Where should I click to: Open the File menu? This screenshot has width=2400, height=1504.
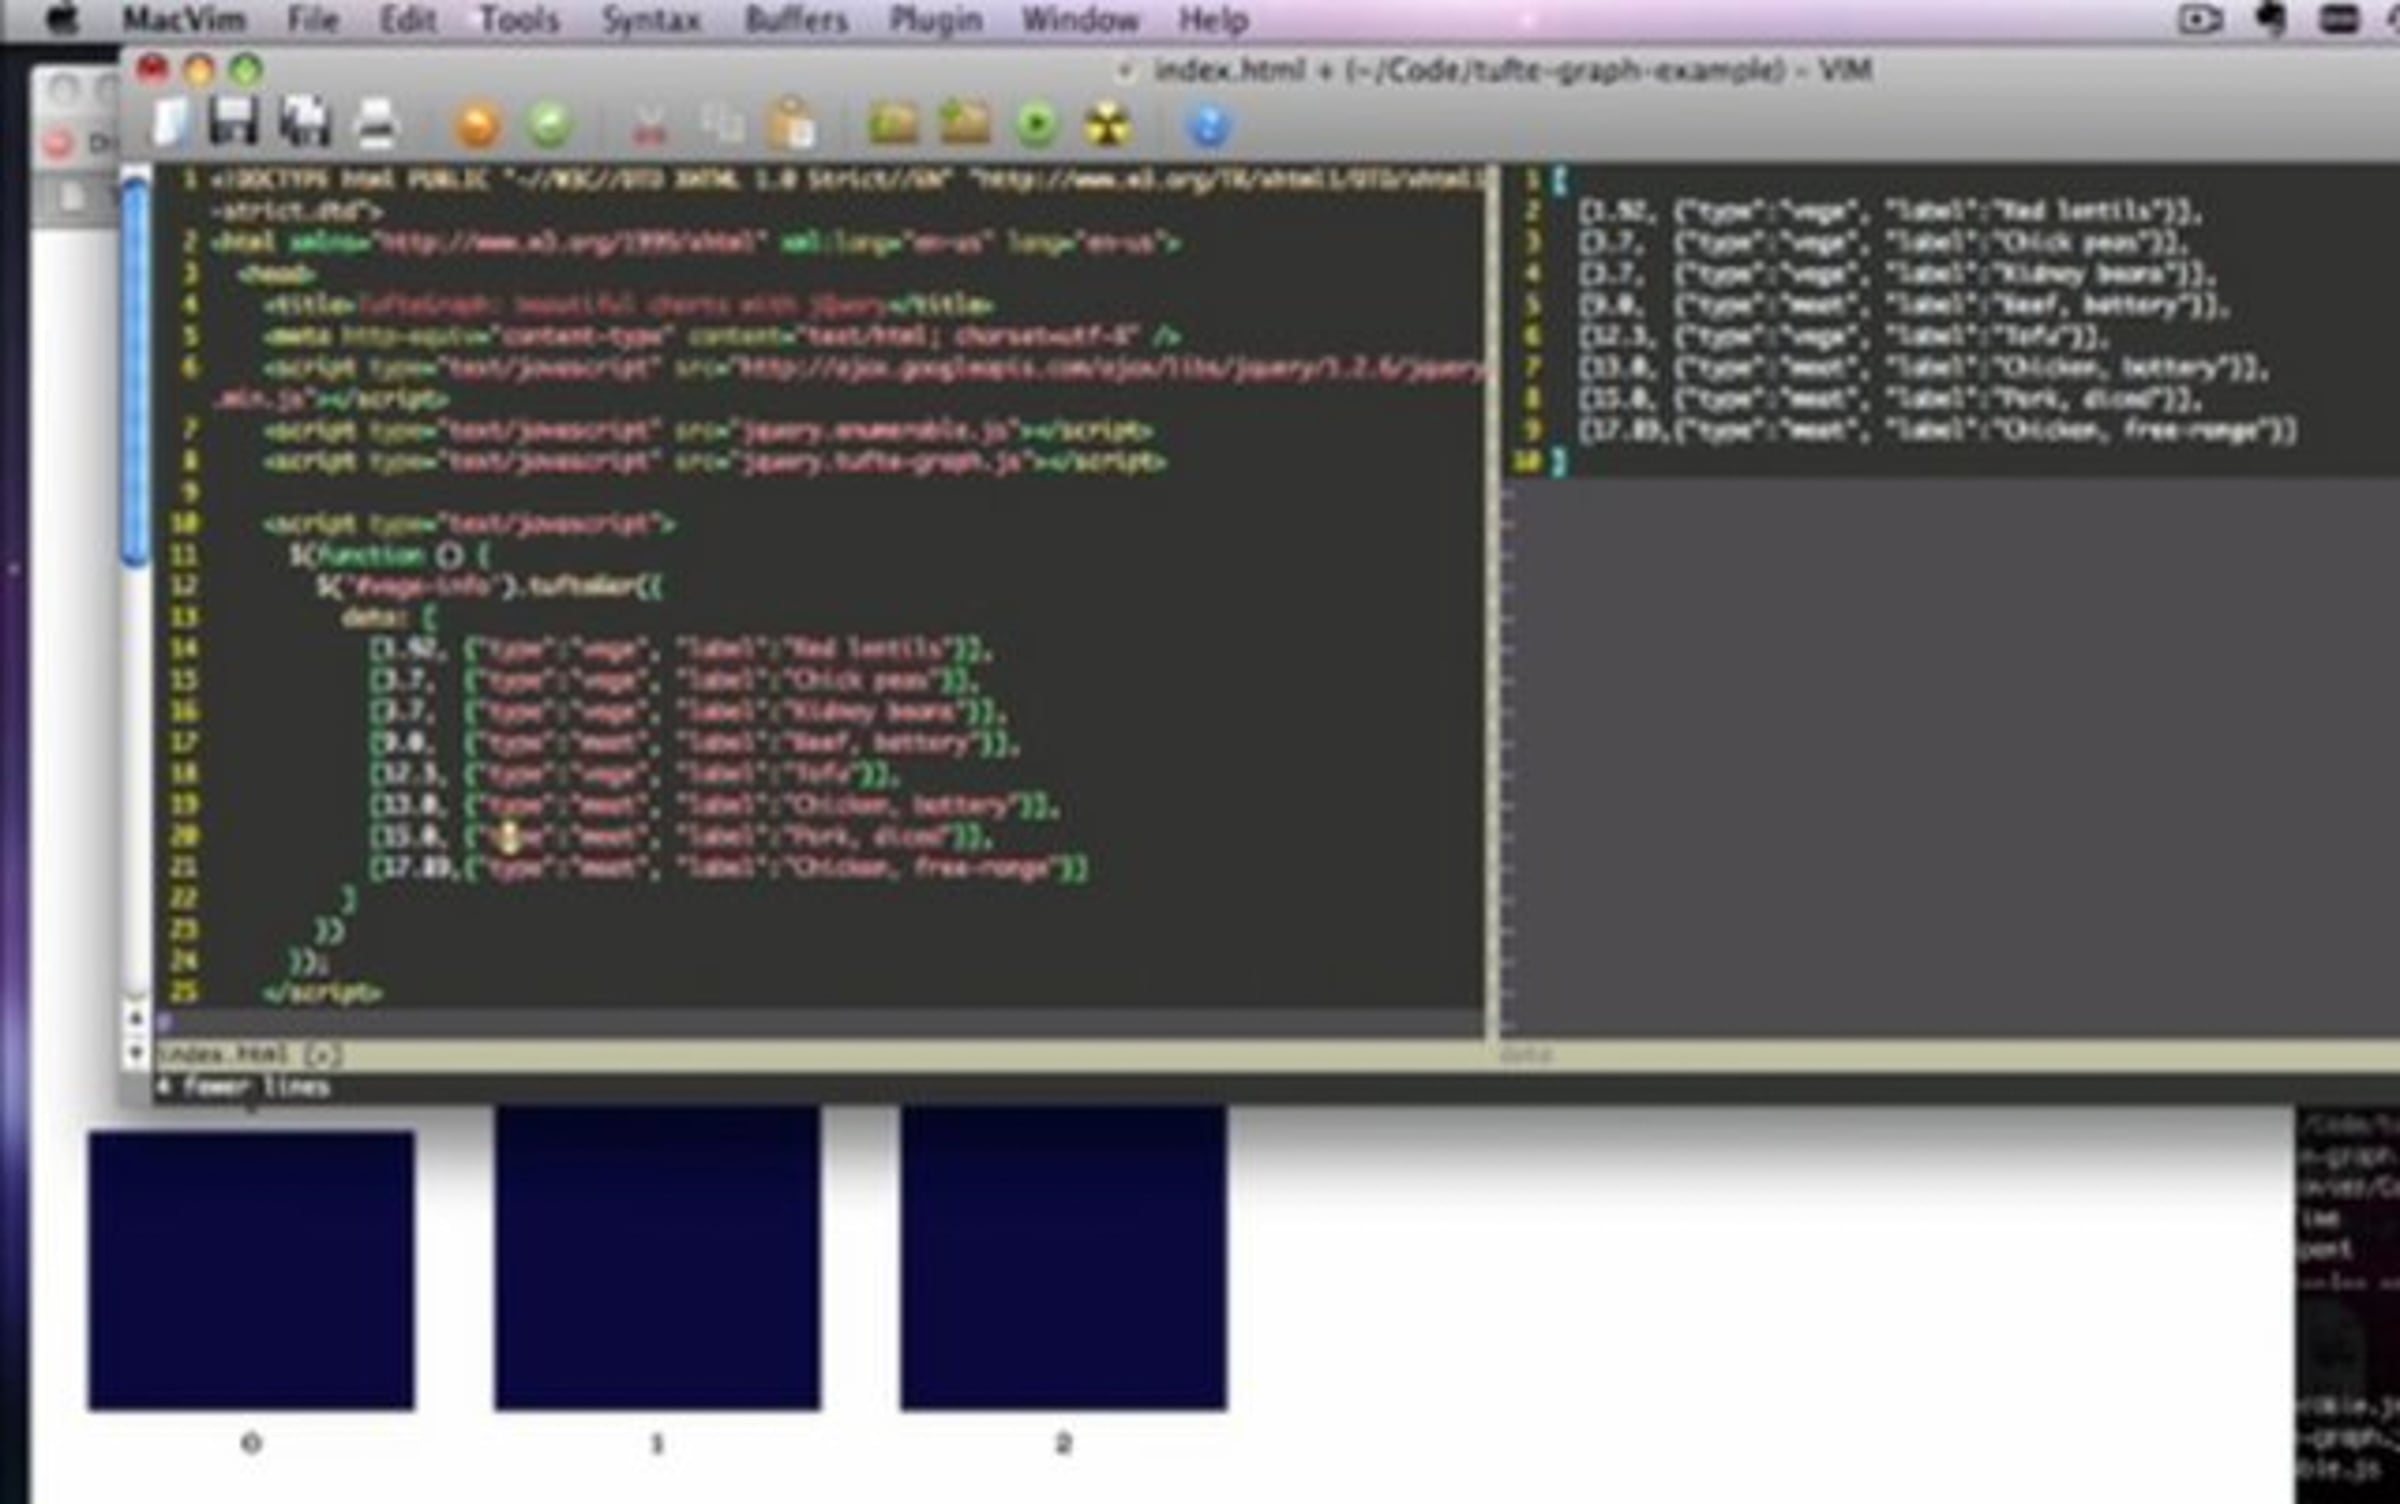[312, 19]
